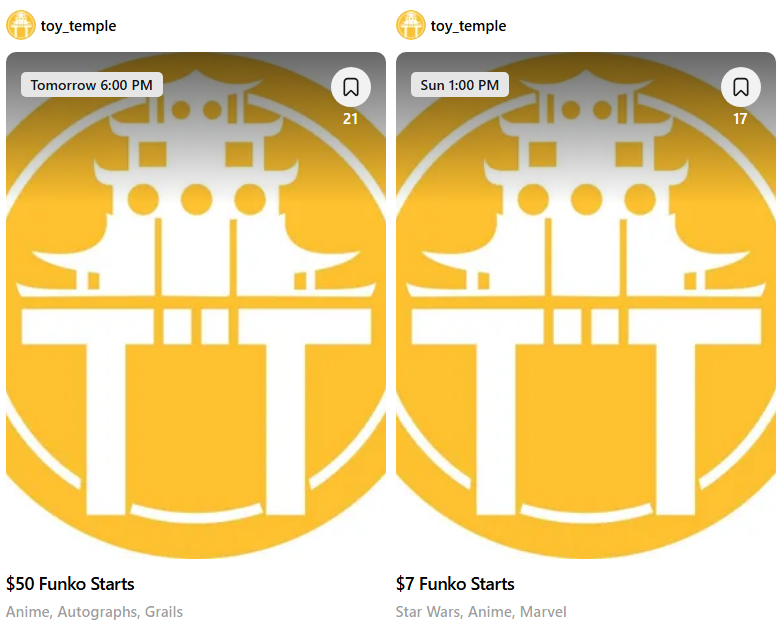783x625 pixels.
Task: Open the $50 Funko Starts show thumbnail
Action: 196,305
